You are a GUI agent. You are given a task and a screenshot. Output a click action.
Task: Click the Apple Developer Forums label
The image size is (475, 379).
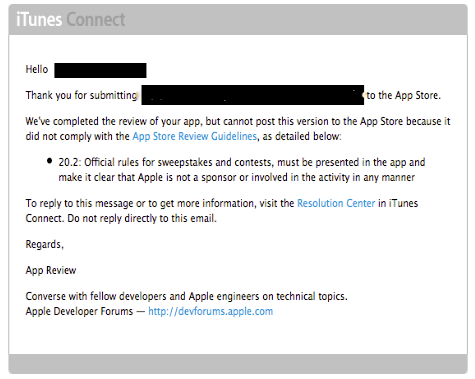[x=79, y=311]
